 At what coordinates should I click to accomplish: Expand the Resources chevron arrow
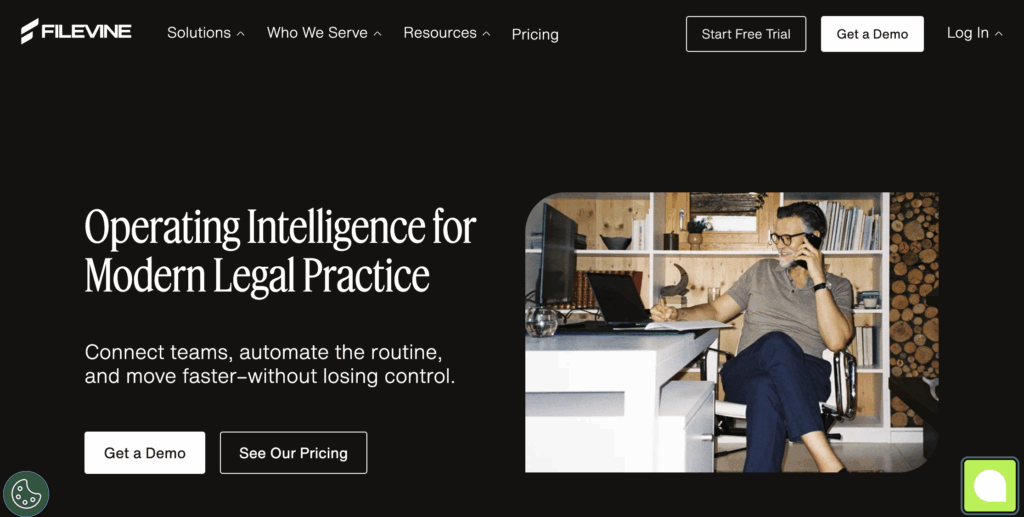pyautogui.click(x=487, y=34)
